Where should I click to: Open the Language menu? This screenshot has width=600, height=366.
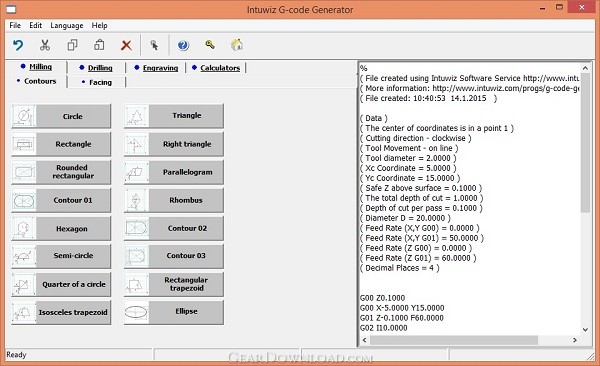[x=67, y=25]
